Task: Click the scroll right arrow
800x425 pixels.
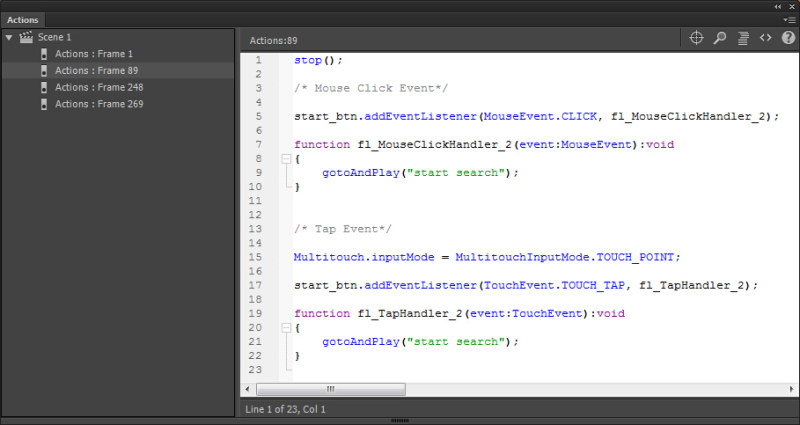Action: pyautogui.click(x=791, y=389)
